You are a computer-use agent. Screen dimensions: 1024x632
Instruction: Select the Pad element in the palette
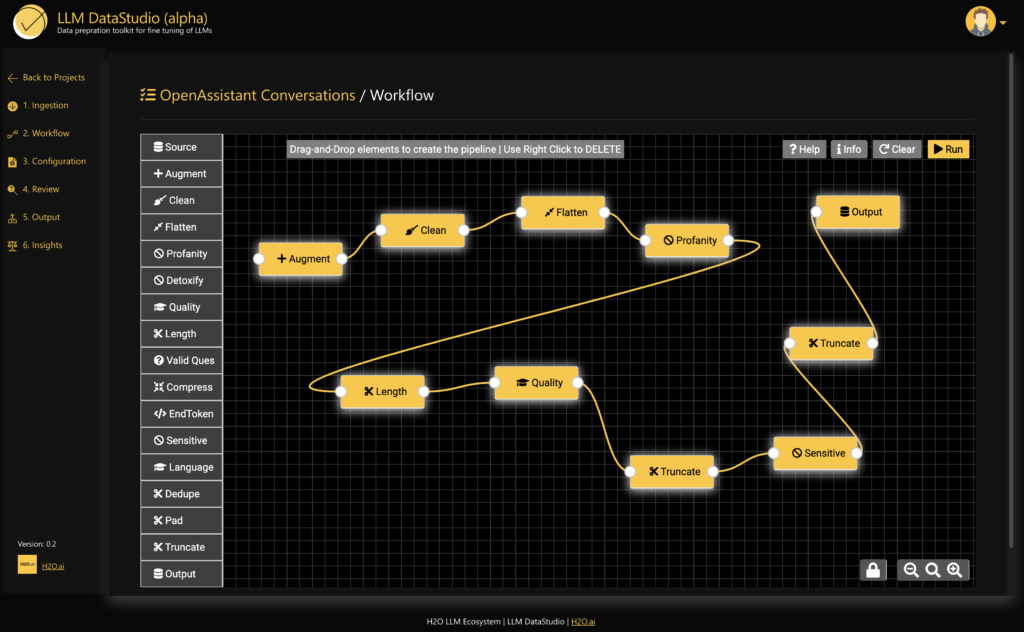click(x=181, y=520)
